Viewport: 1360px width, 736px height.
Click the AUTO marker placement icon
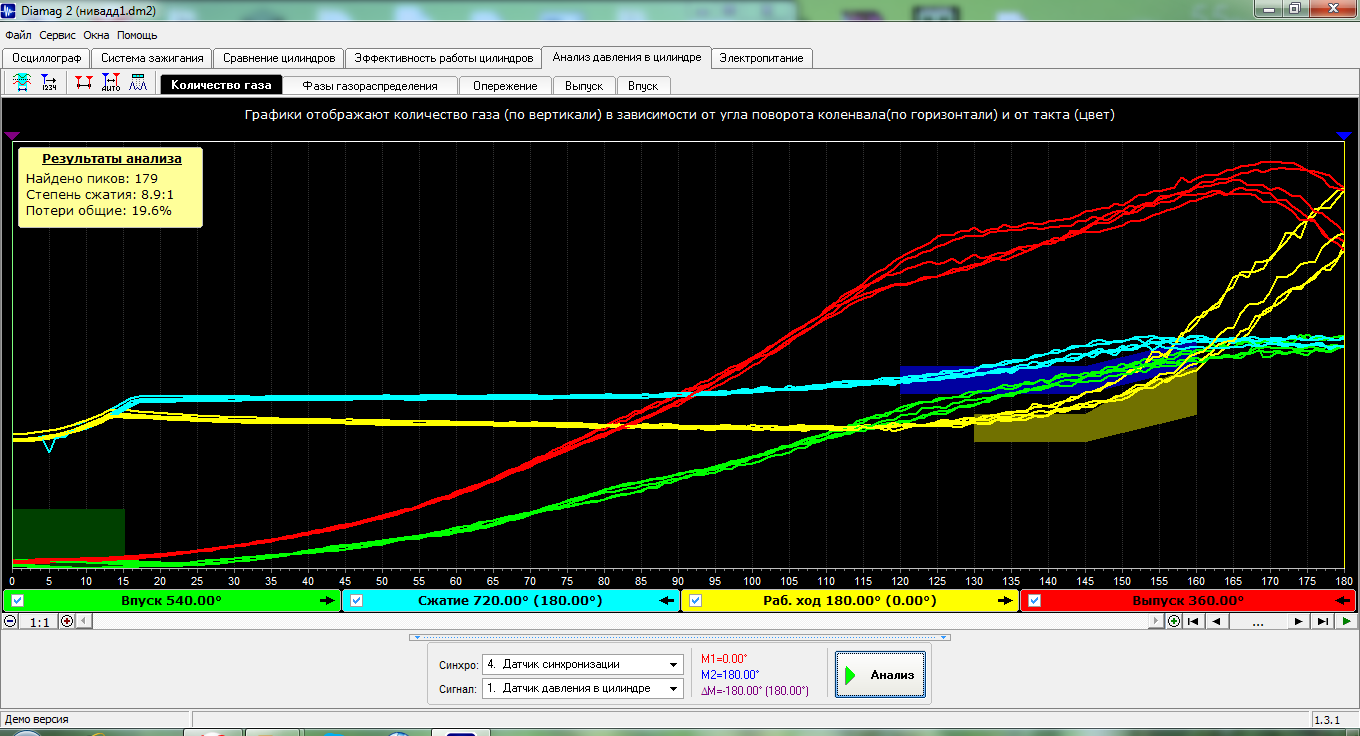click(111, 83)
